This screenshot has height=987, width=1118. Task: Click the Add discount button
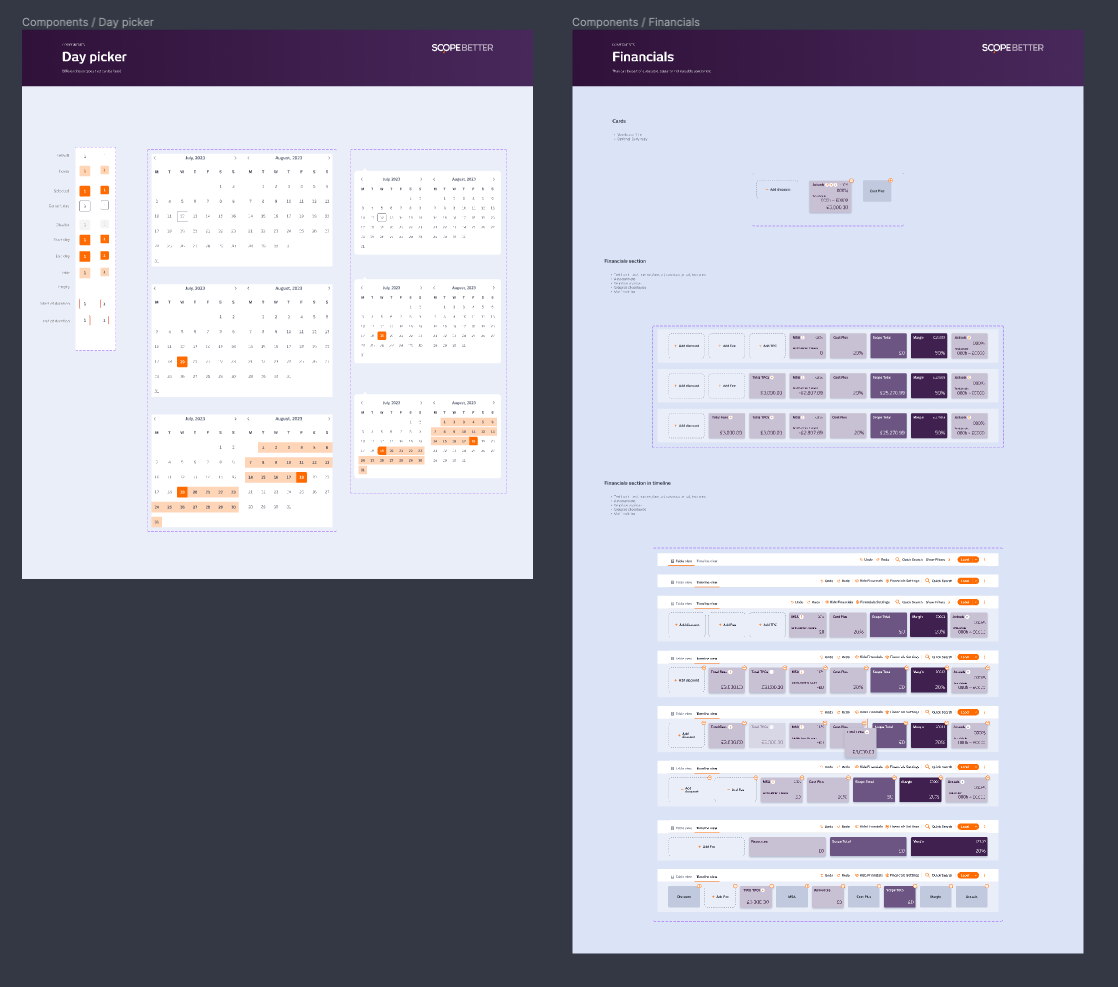(685, 347)
